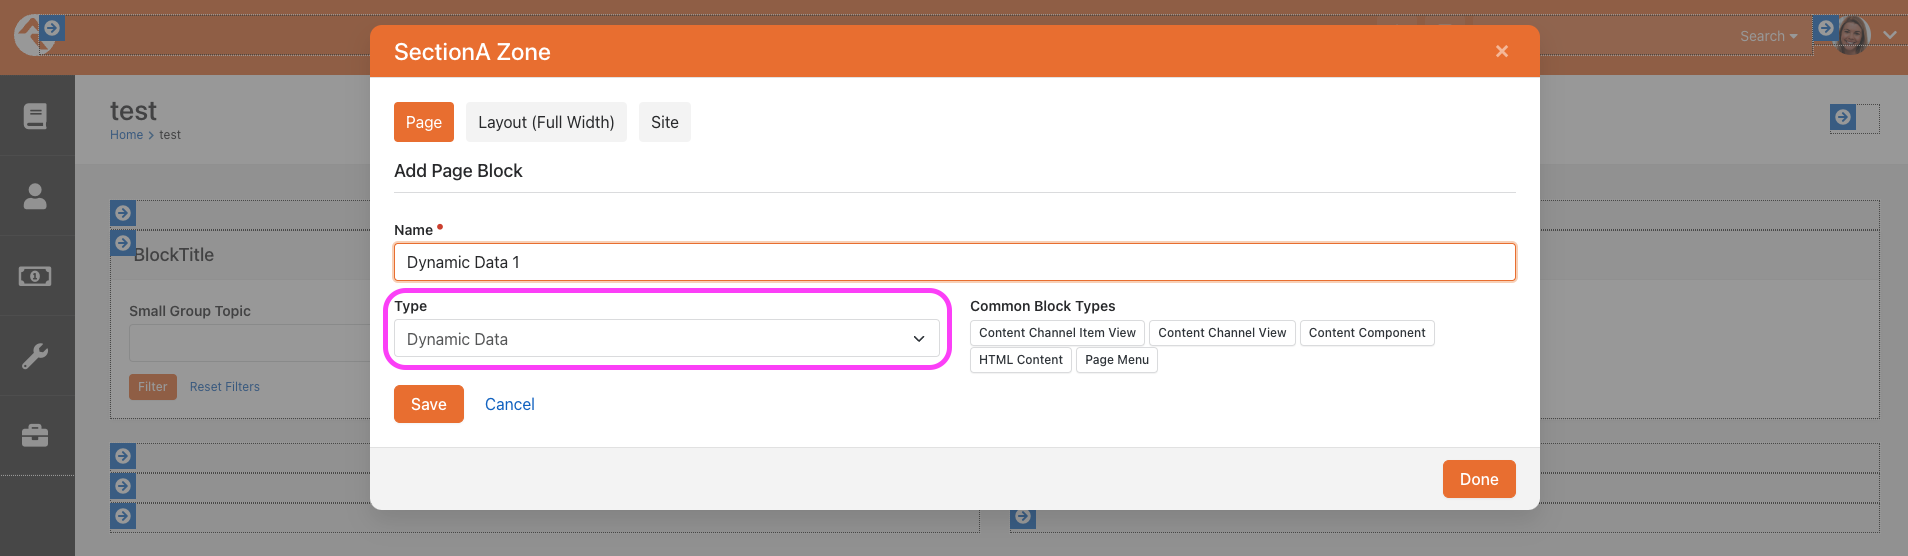Open the Type dropdown showing Dynamic Data
Viewport: 1908px width, 556px height.
click(667, 339)
